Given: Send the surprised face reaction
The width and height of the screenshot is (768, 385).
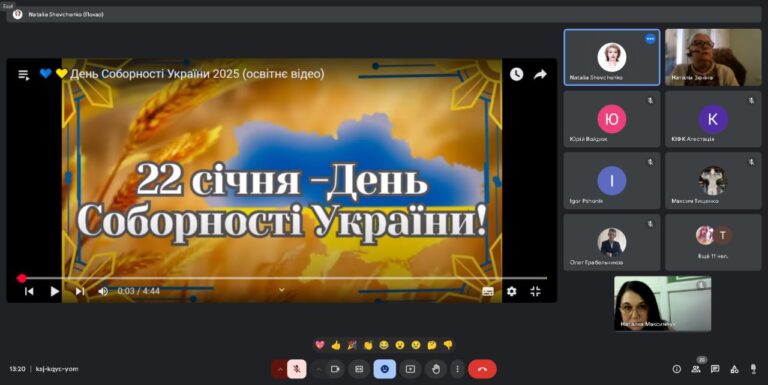Looking at the screenshot, I should point(400,345).
